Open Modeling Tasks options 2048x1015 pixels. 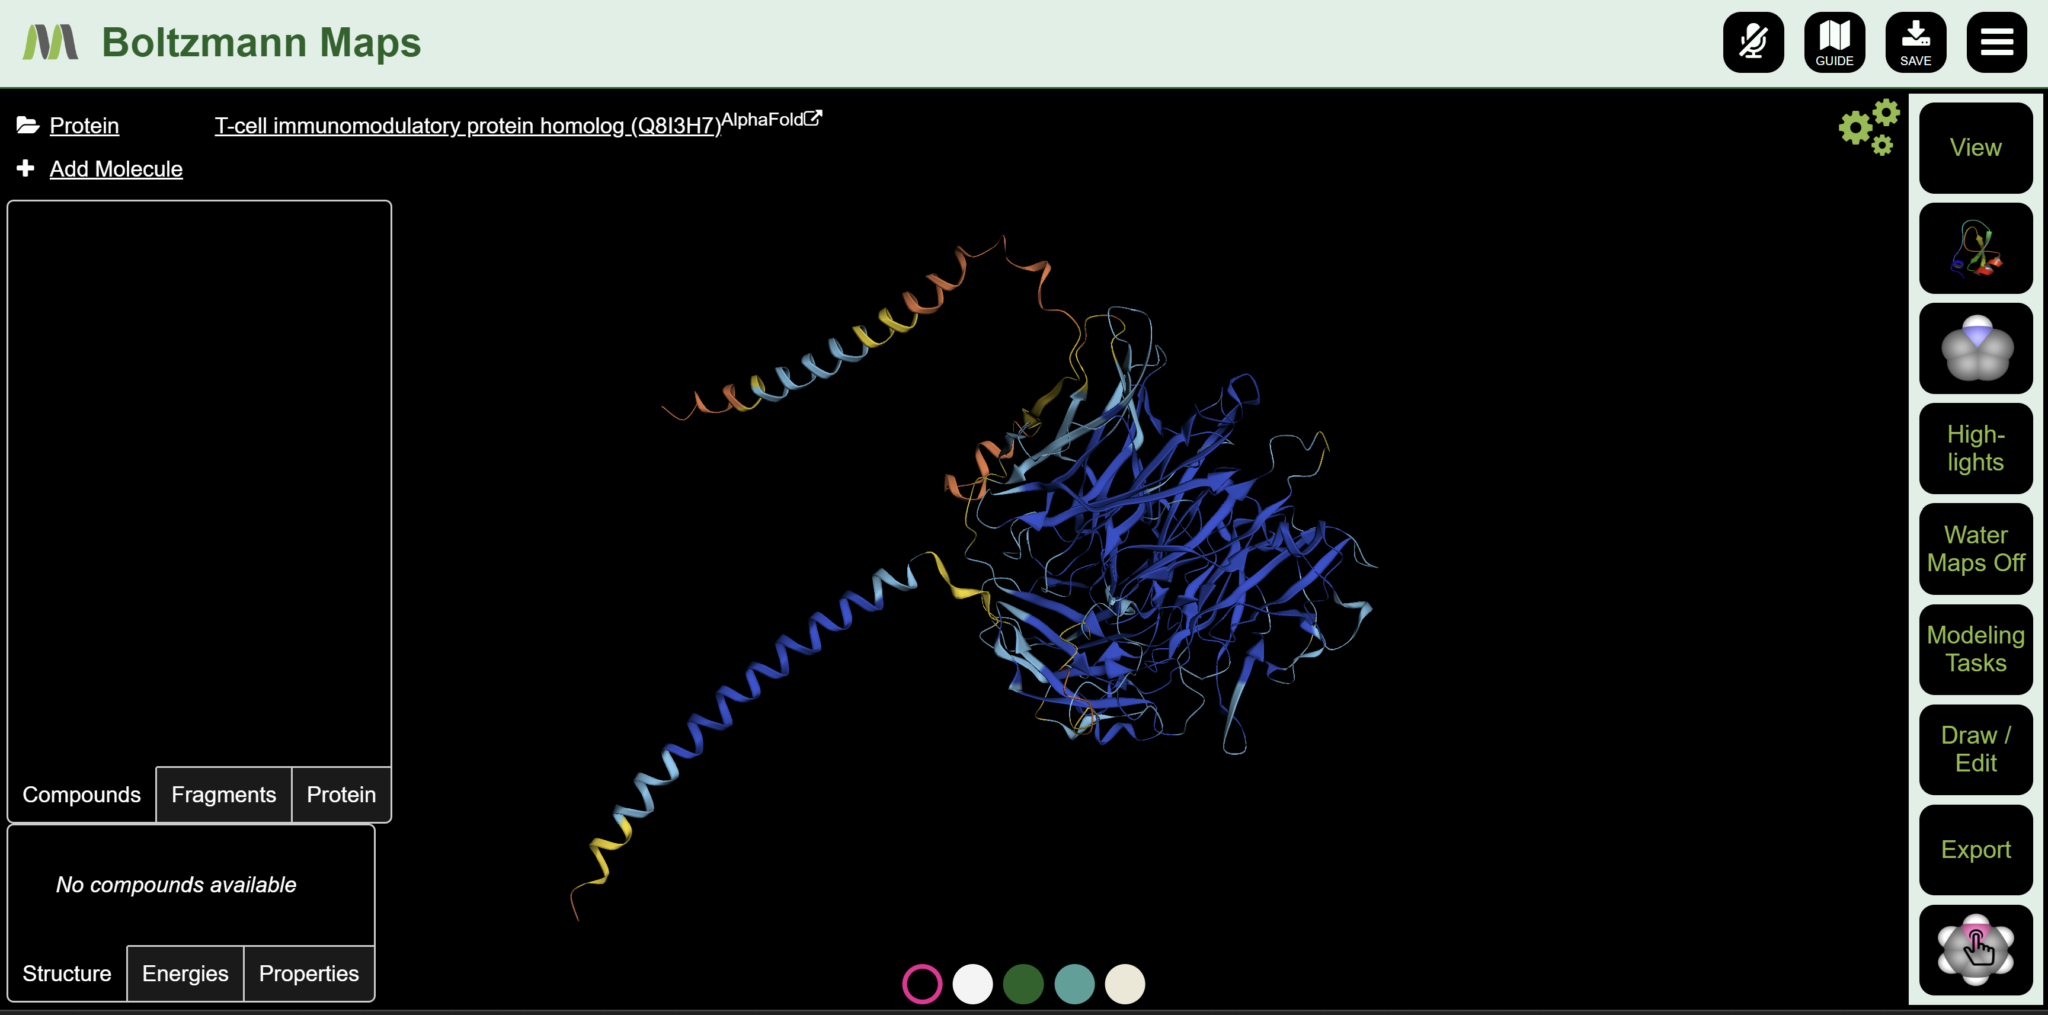click(x=1975, y=648)
